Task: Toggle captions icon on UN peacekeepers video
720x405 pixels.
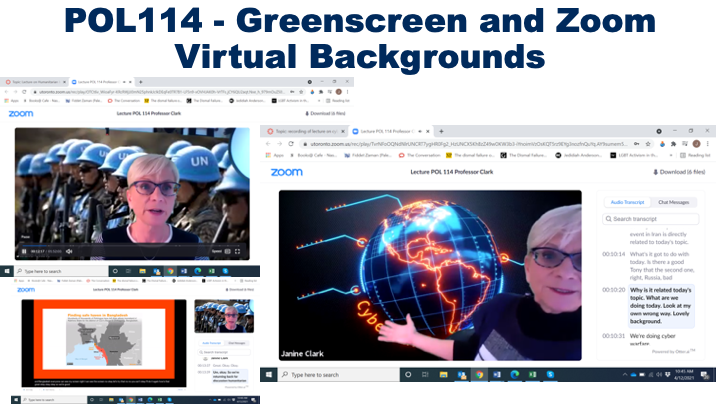Action: (x=227, y=251)
